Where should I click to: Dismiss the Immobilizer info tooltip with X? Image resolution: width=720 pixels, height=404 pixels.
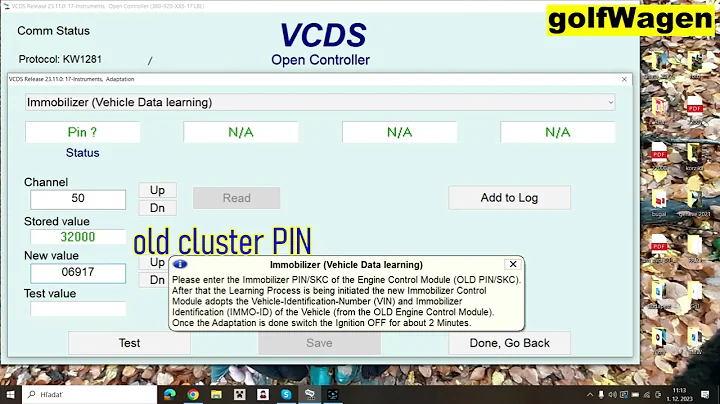tap(513, 264)
